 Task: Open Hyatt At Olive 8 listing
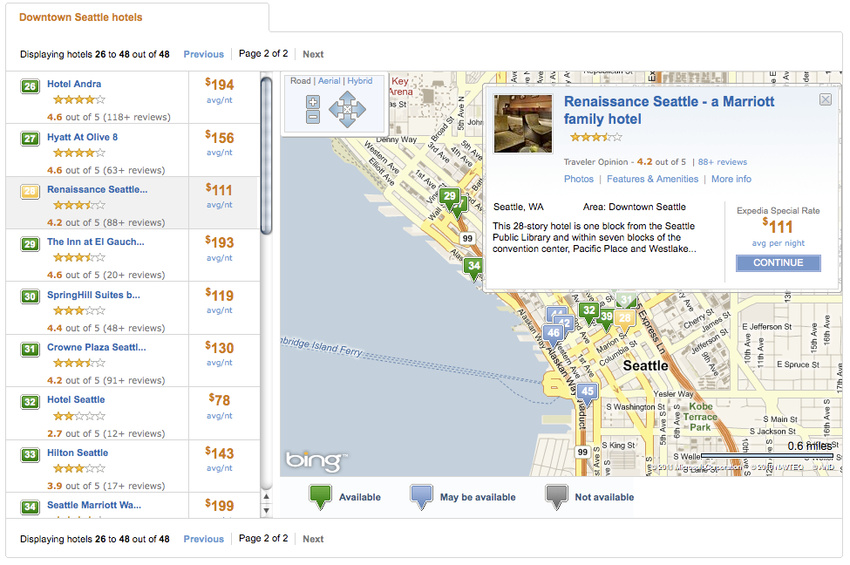(82, 137)
